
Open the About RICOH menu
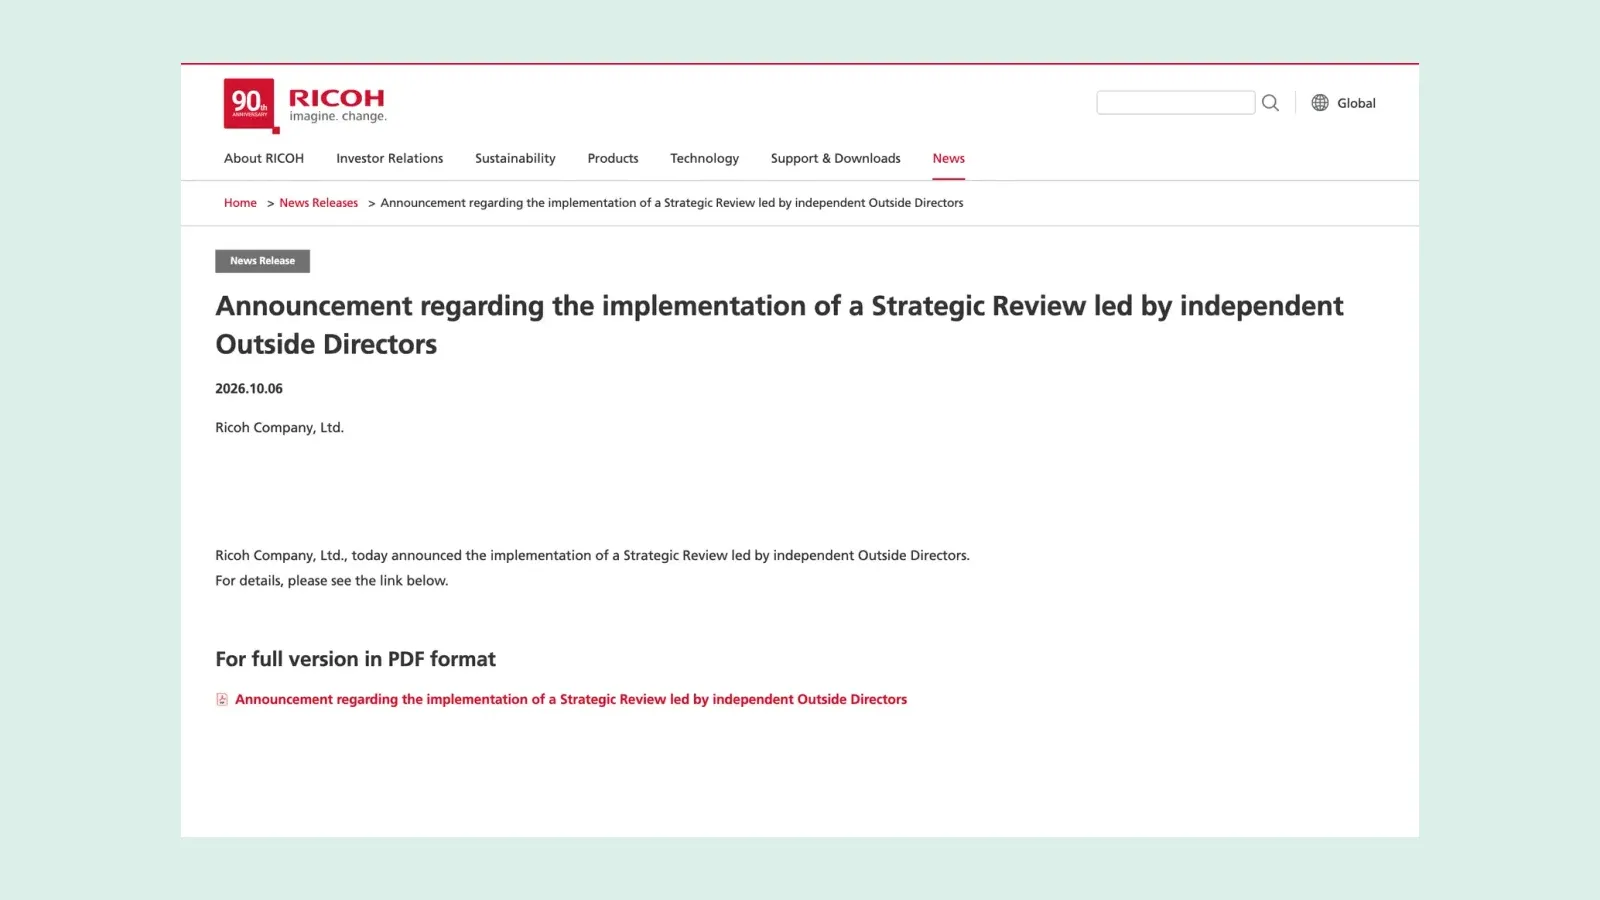click(264, 158)
